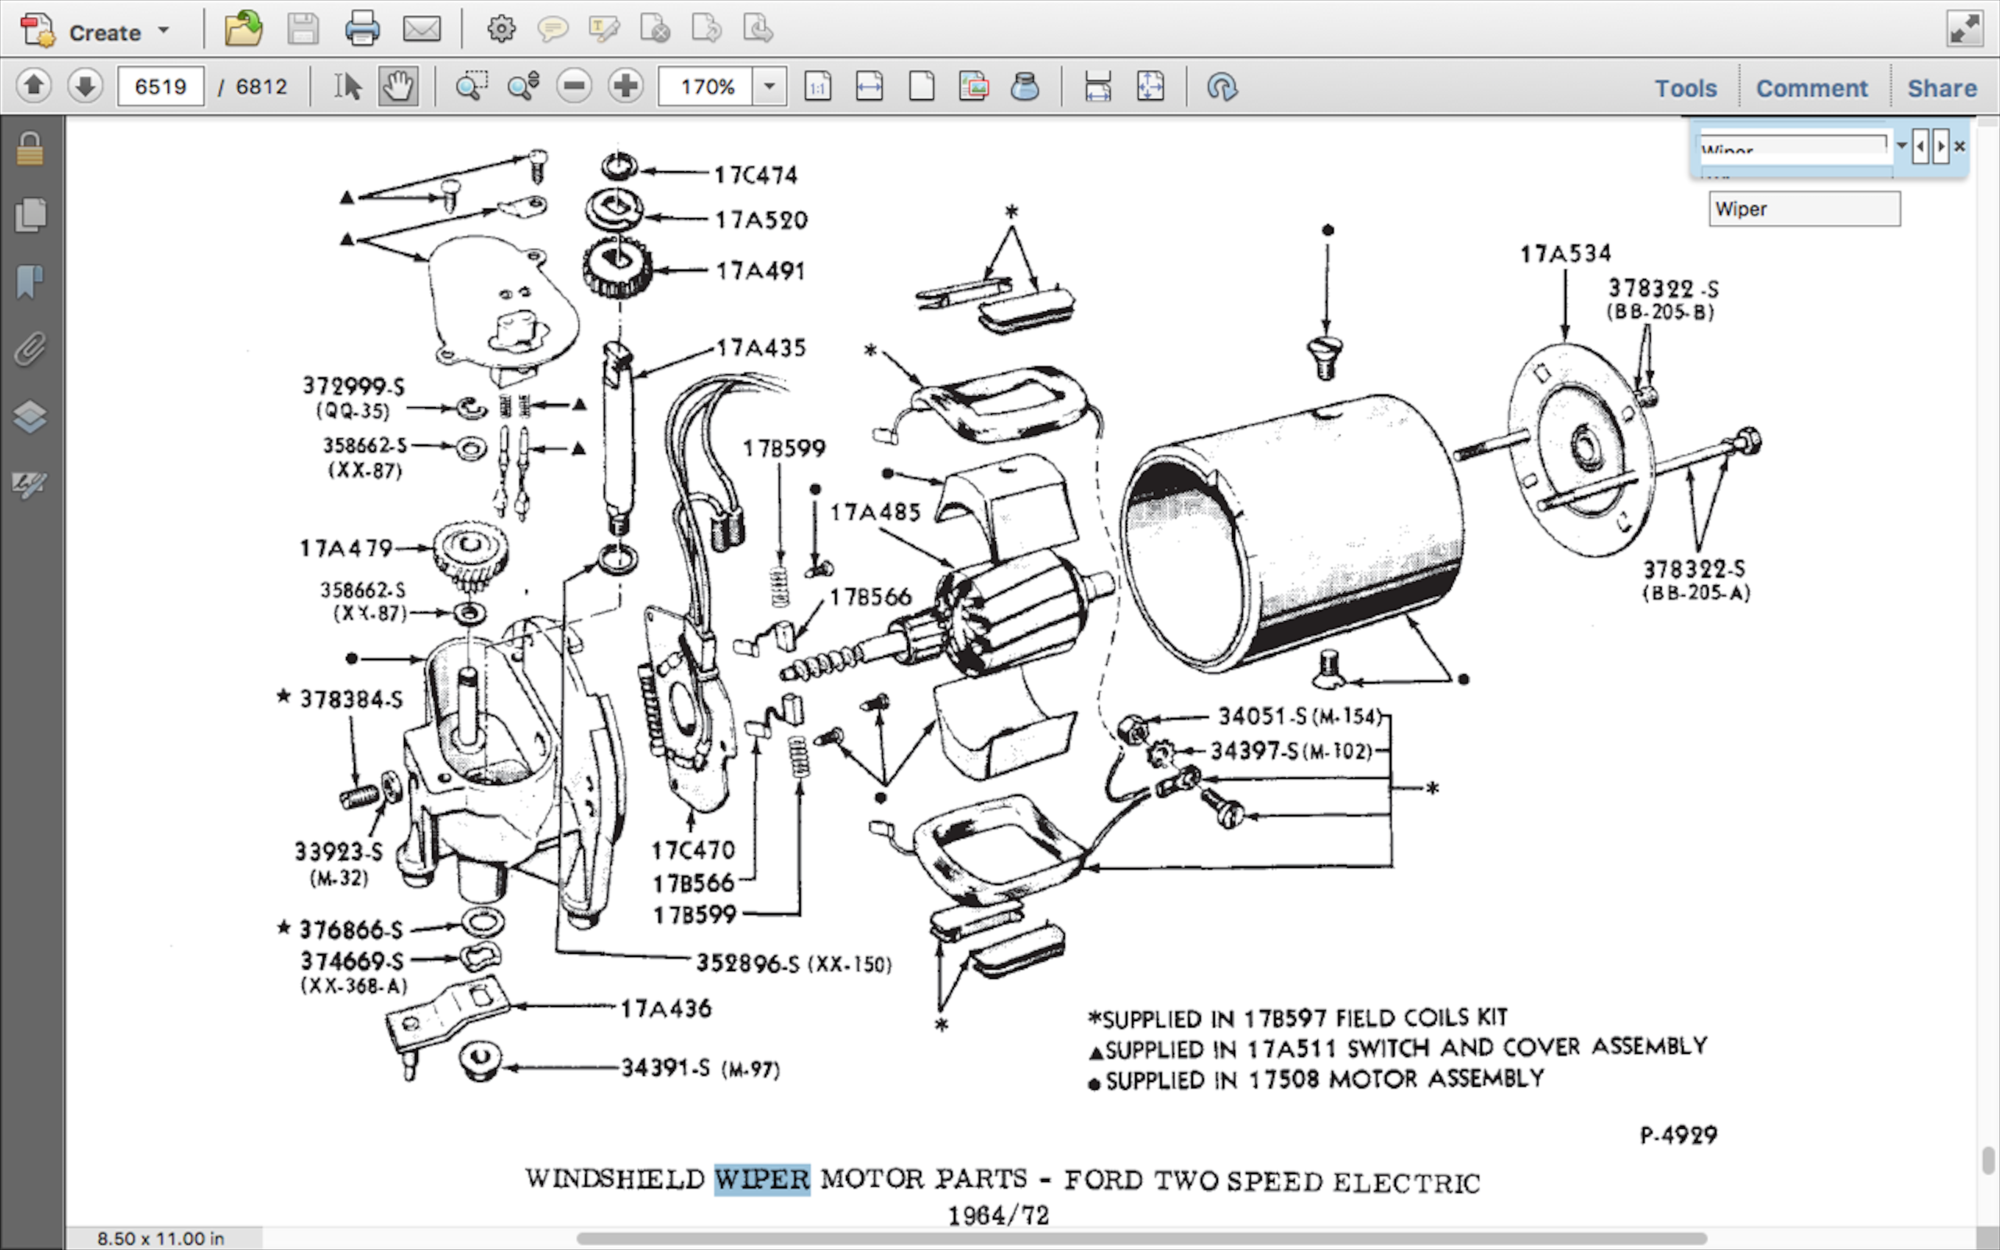Find next search result arrow
Screen dimensions: 2000x1250
click(1941, 147)
